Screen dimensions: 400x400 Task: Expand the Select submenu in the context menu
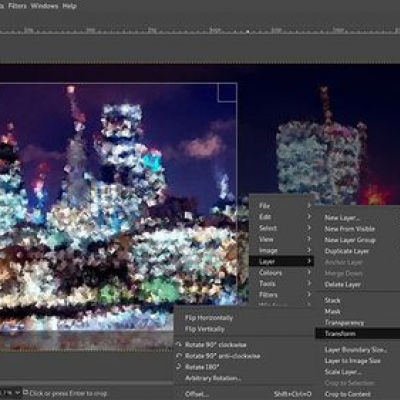click(282, 228)
